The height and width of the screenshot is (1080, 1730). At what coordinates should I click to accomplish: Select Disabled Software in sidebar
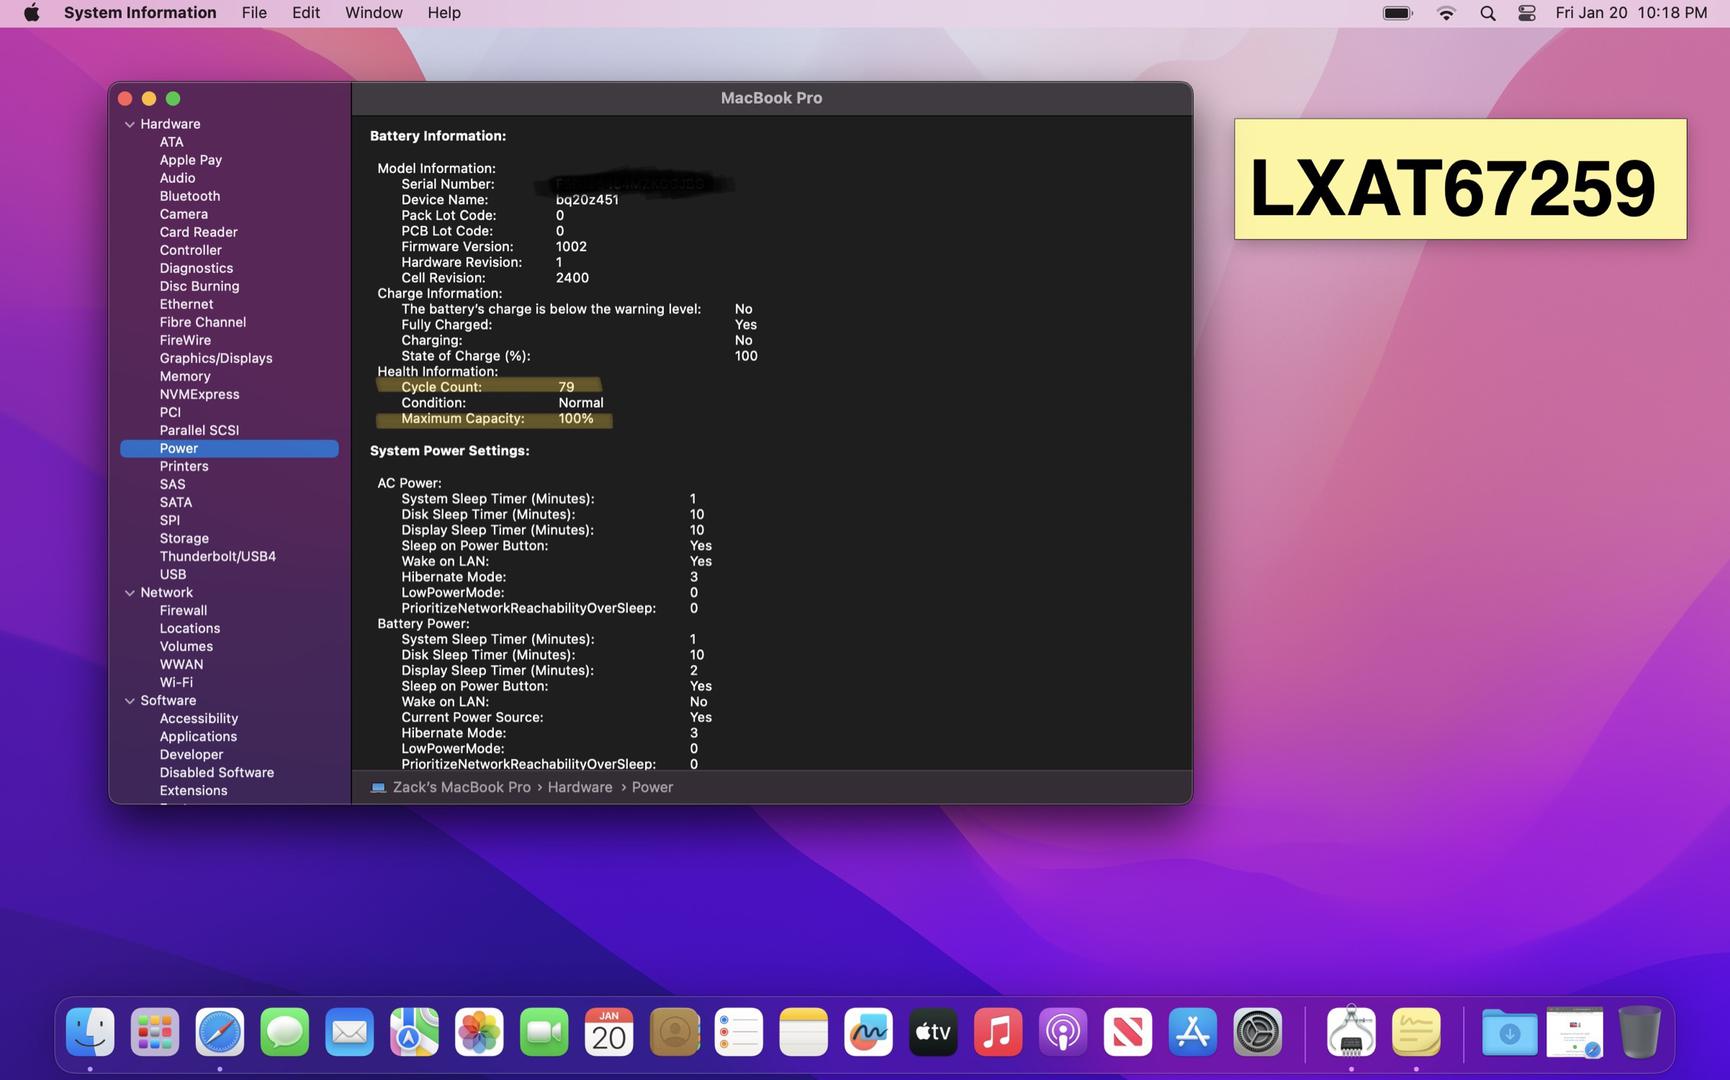[217, 772]
